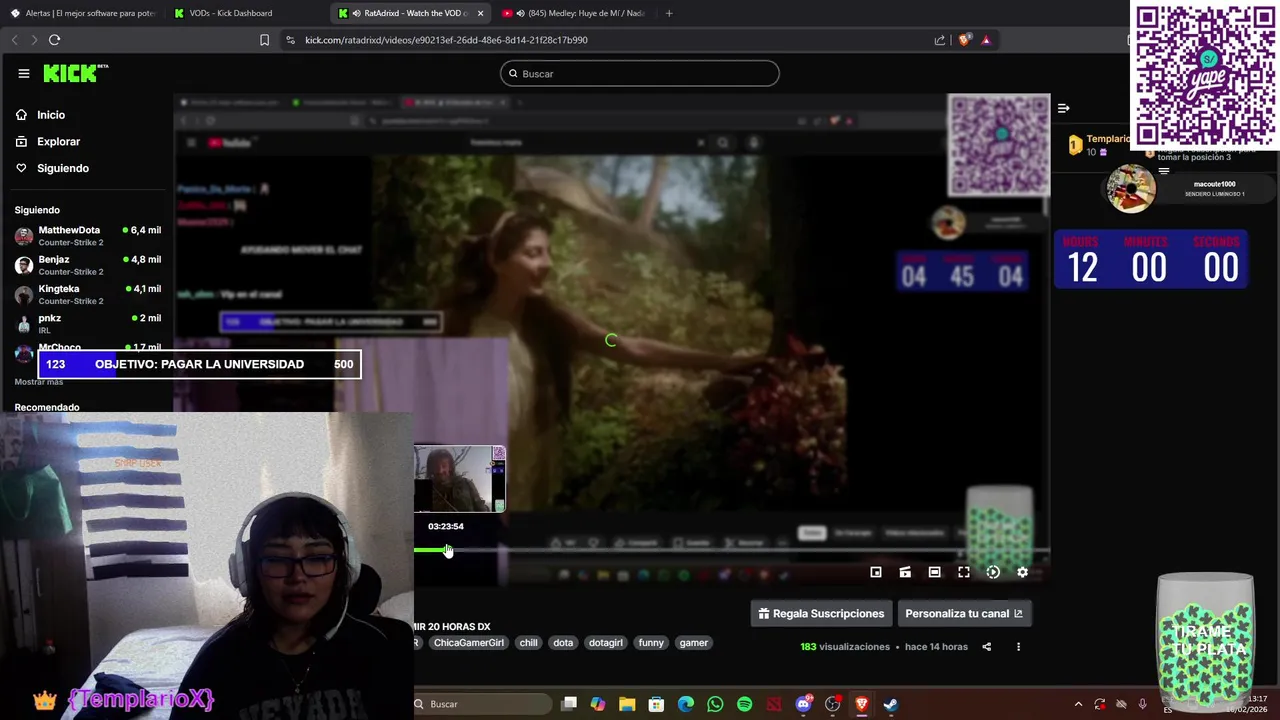Click the clip creation icon
This screenshot has height=720, width=1280.
pos(905,572)
